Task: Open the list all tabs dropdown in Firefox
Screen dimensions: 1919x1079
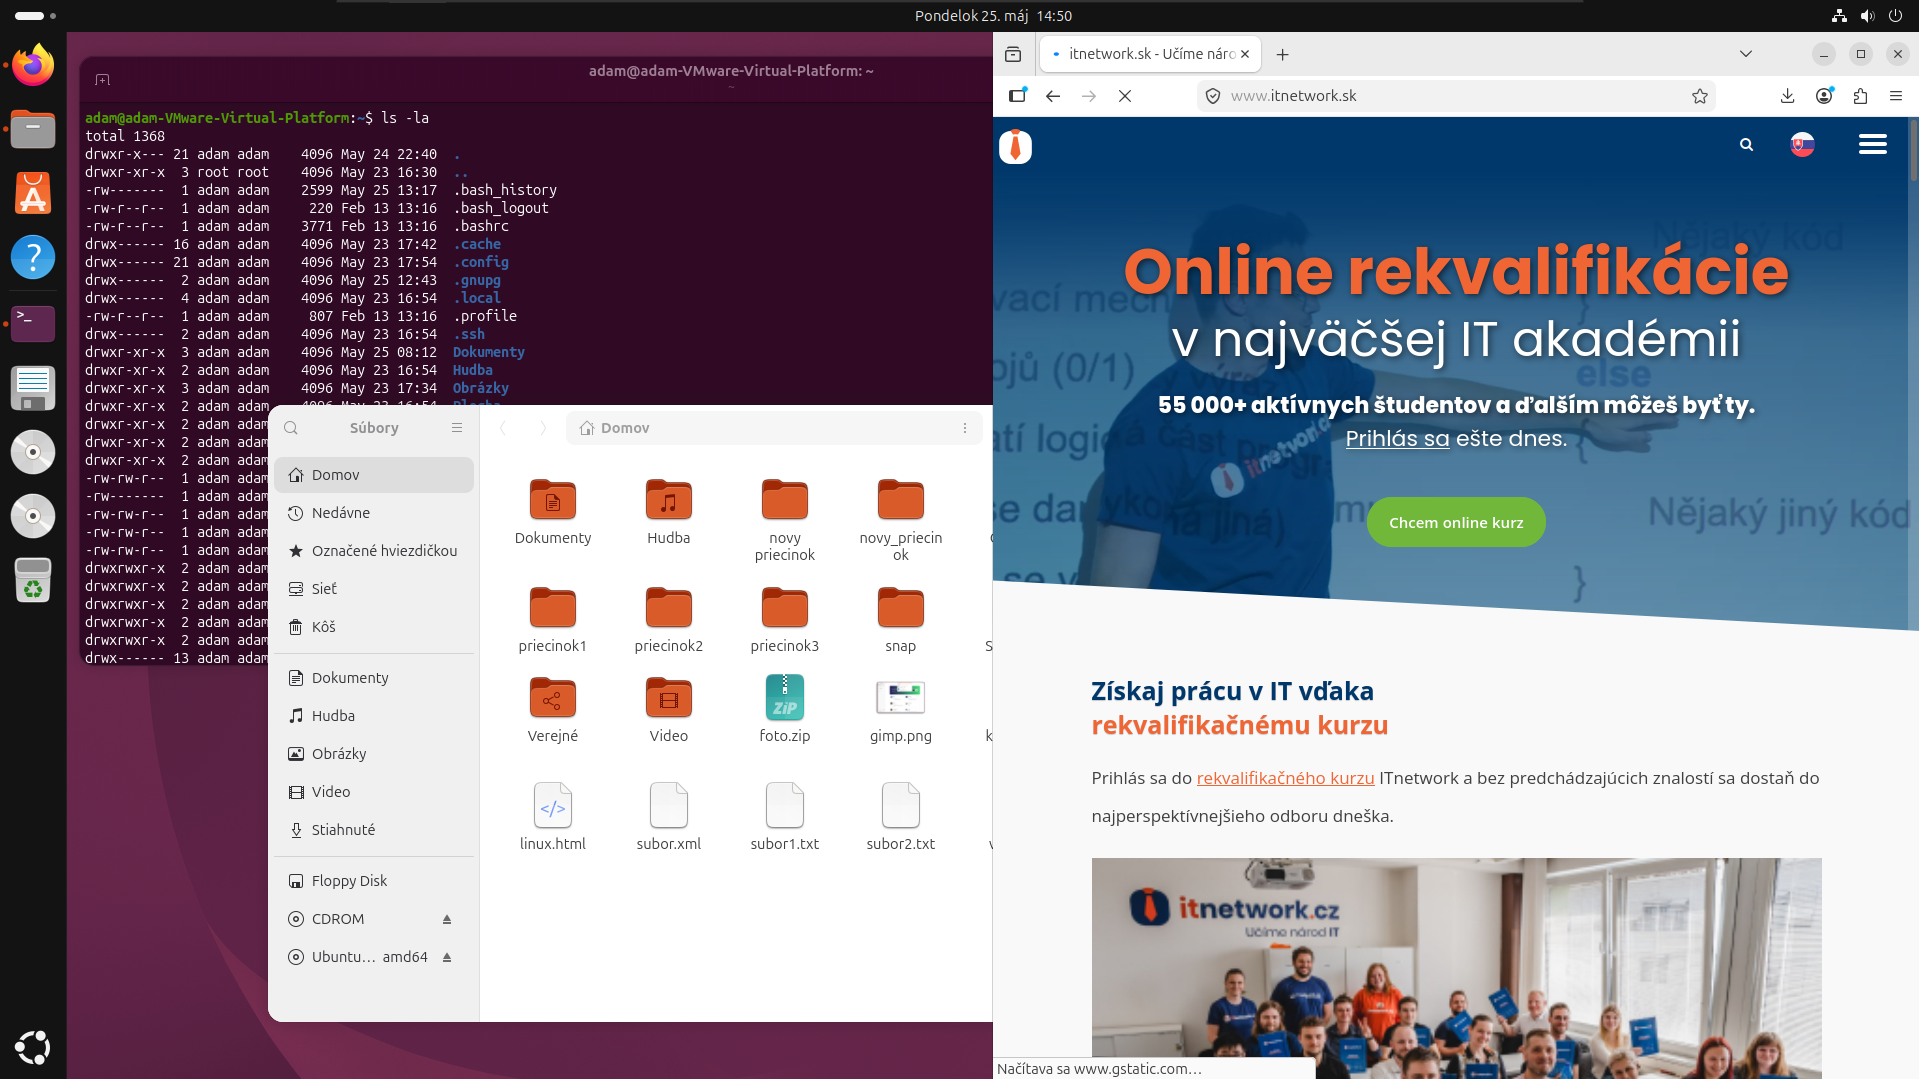Action: coord(1746,54)
